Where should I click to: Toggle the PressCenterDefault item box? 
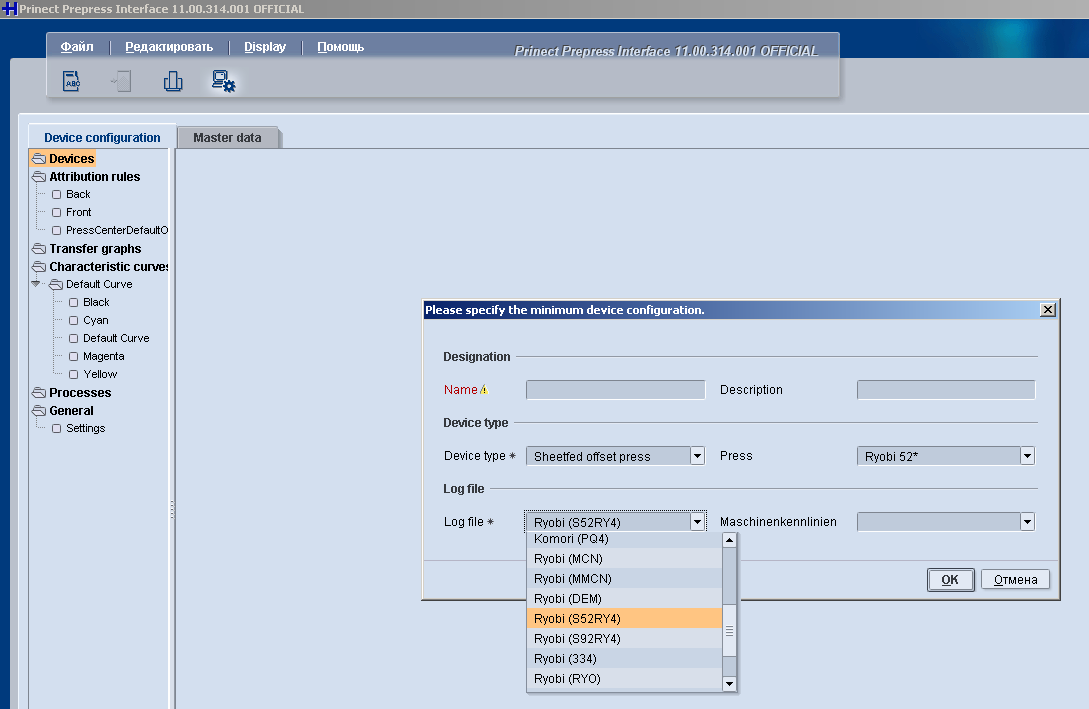tap(56, 231)
